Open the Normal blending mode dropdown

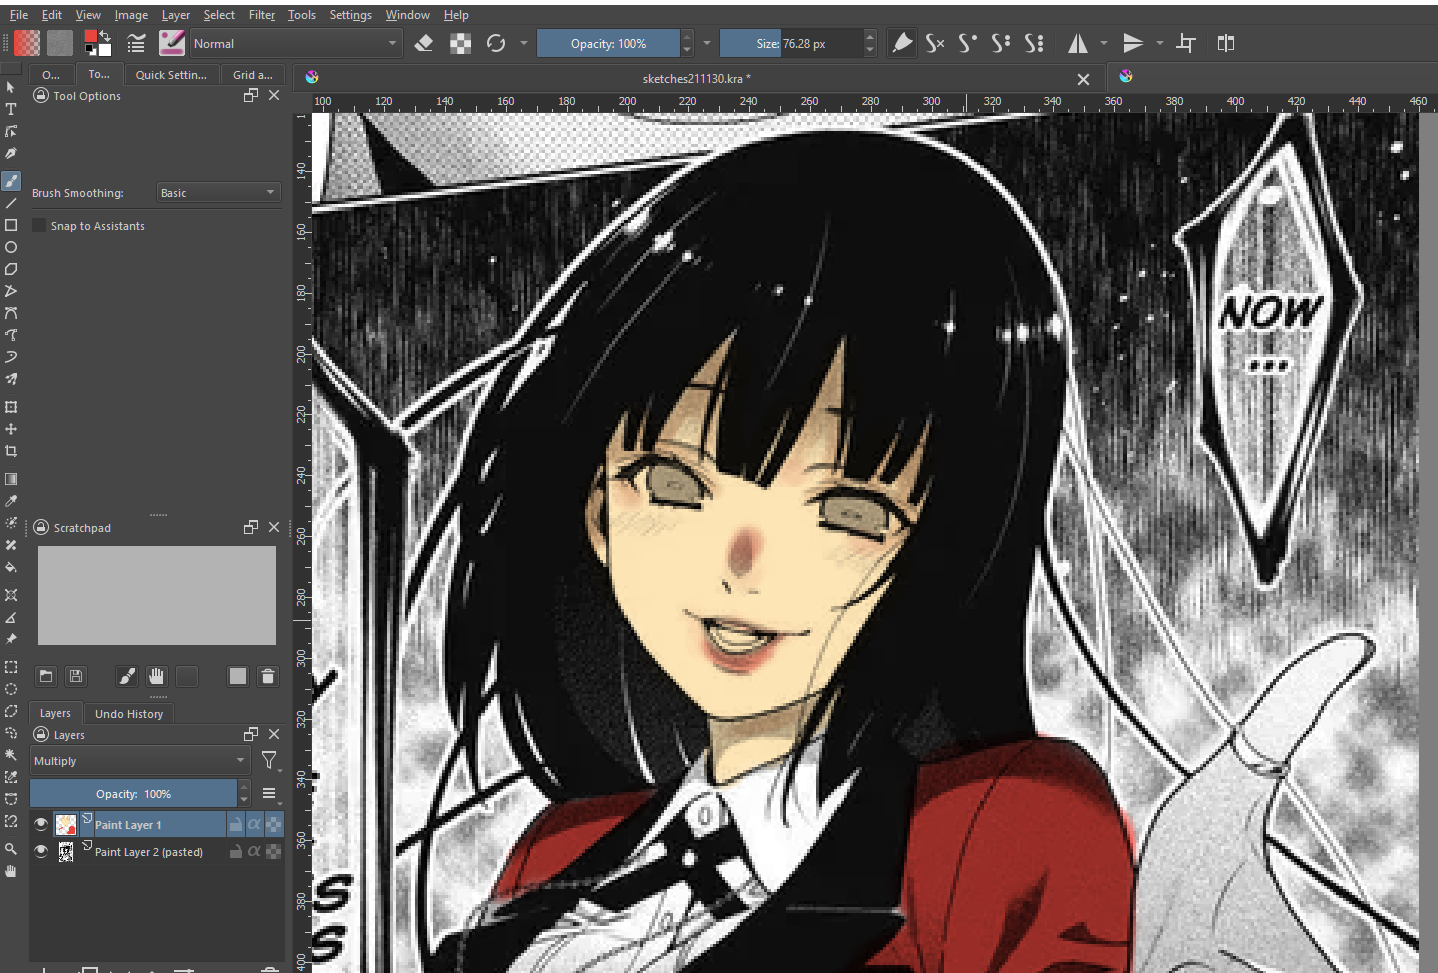pyautogui.click(x=295, y=43)
